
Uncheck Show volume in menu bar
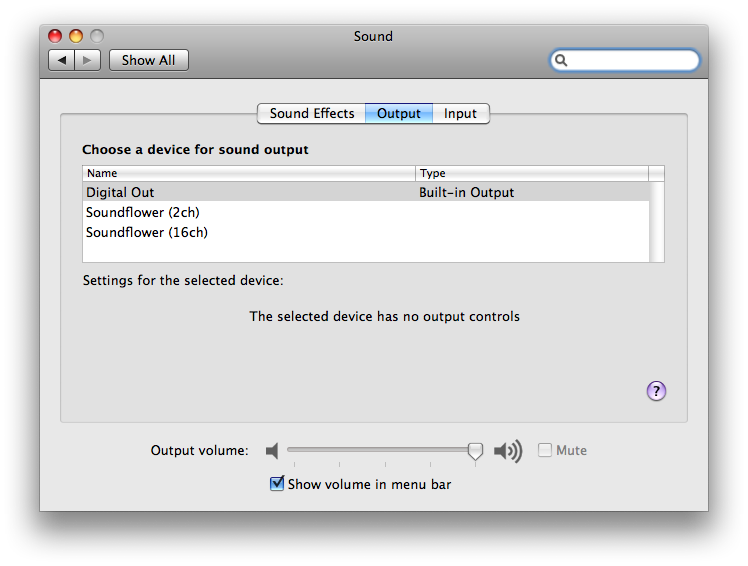pyautogui.click(x=277, y=483)
